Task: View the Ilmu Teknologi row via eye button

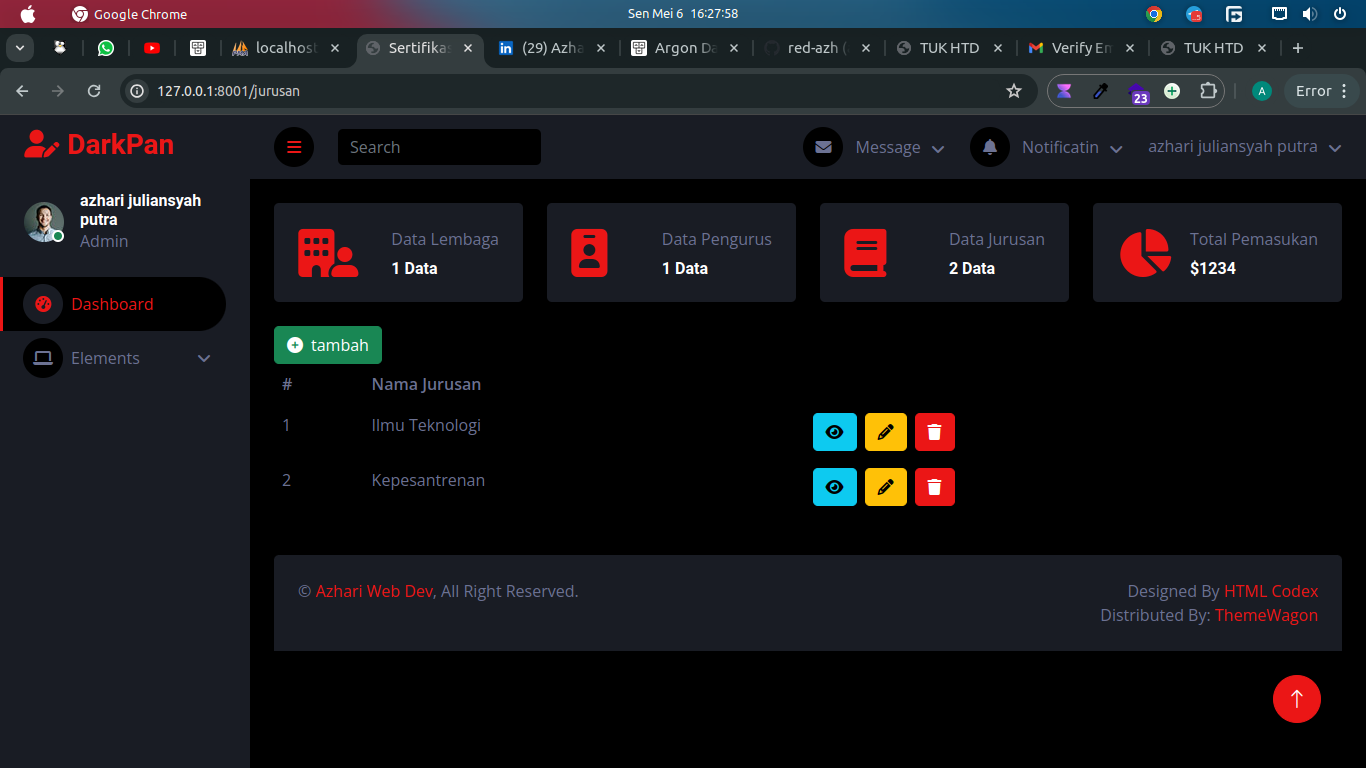Action: 835,432
